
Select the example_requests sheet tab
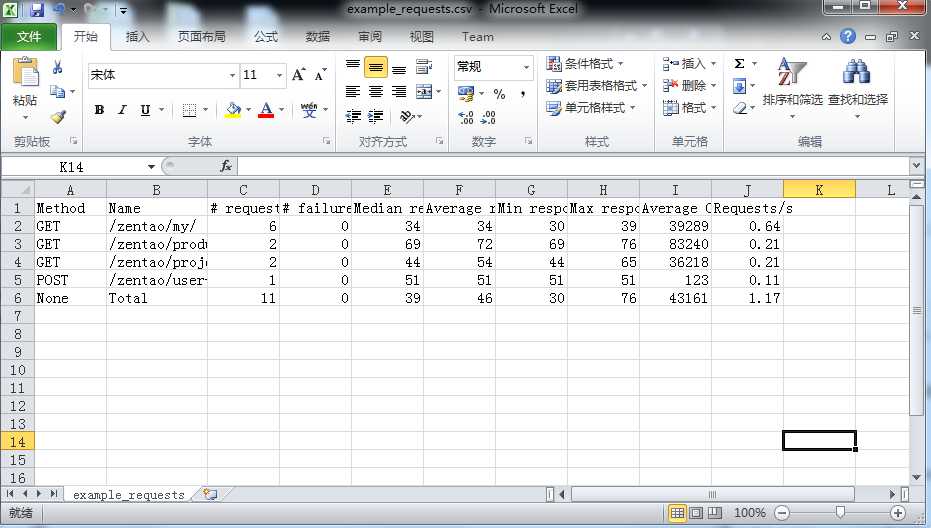[x=129, y=495]
